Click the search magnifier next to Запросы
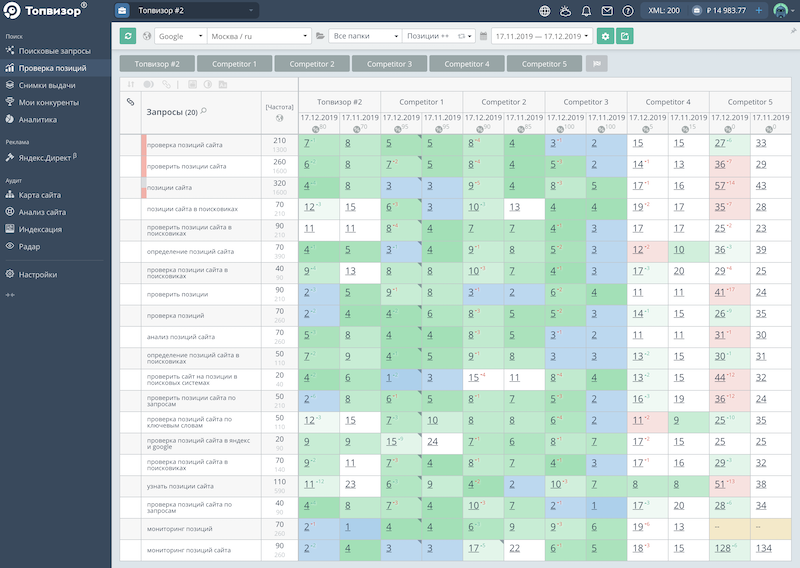The height and width of the screenshot is (568, 800). click(204, 111)
